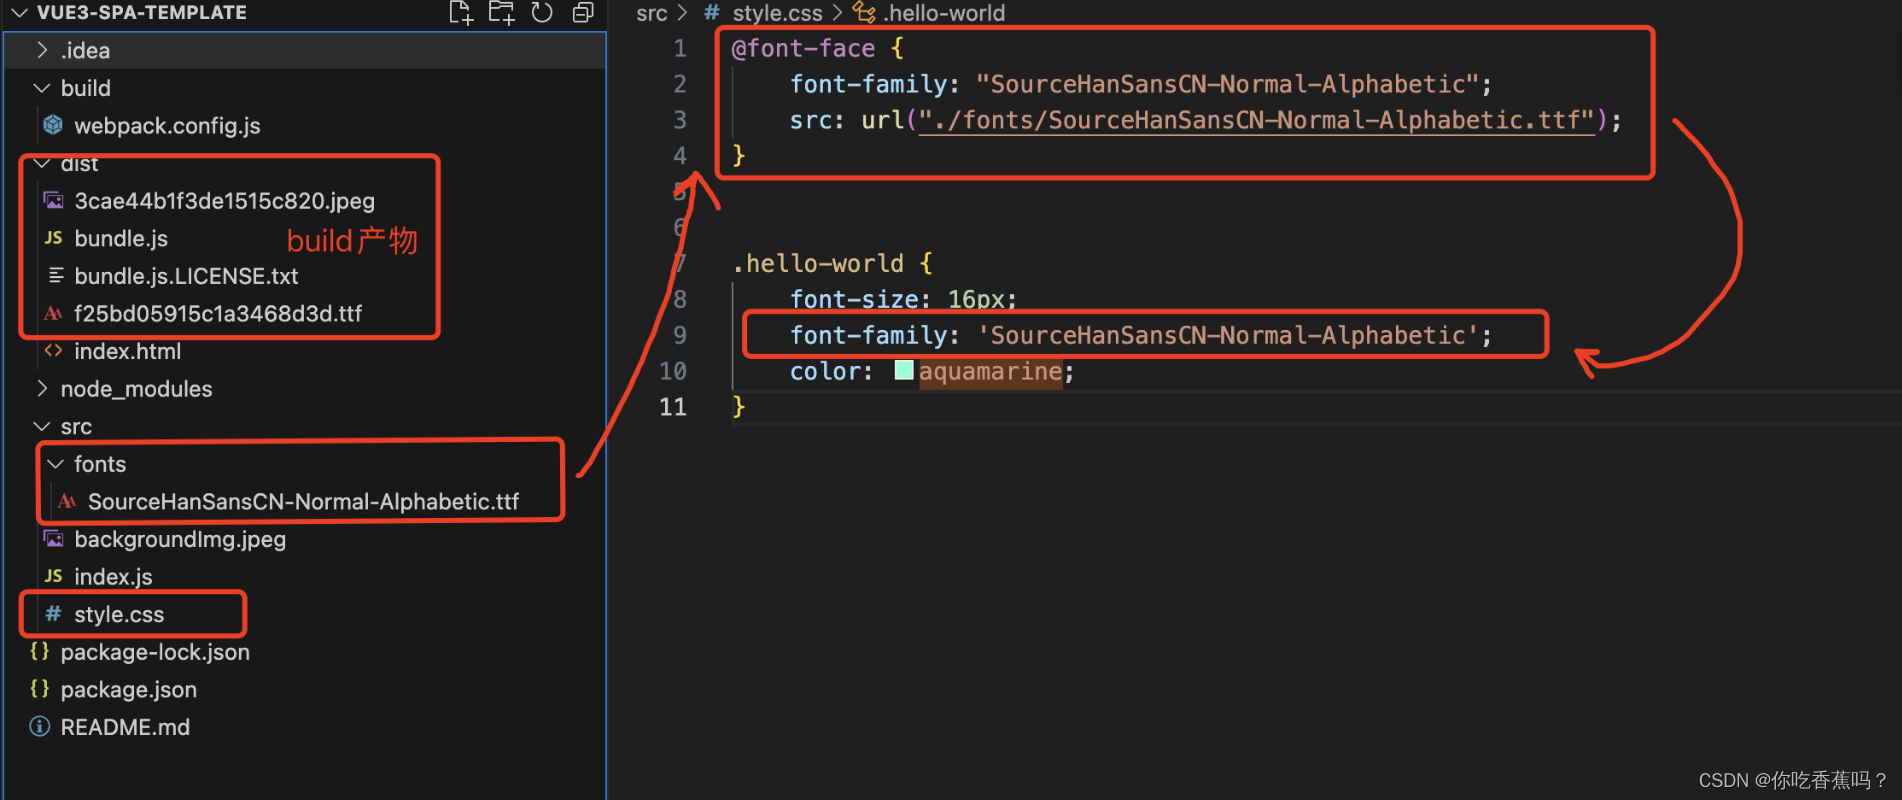Click src in the editor breadcrumb
This screenshot has height=800, width=1902.
point(652,13)
